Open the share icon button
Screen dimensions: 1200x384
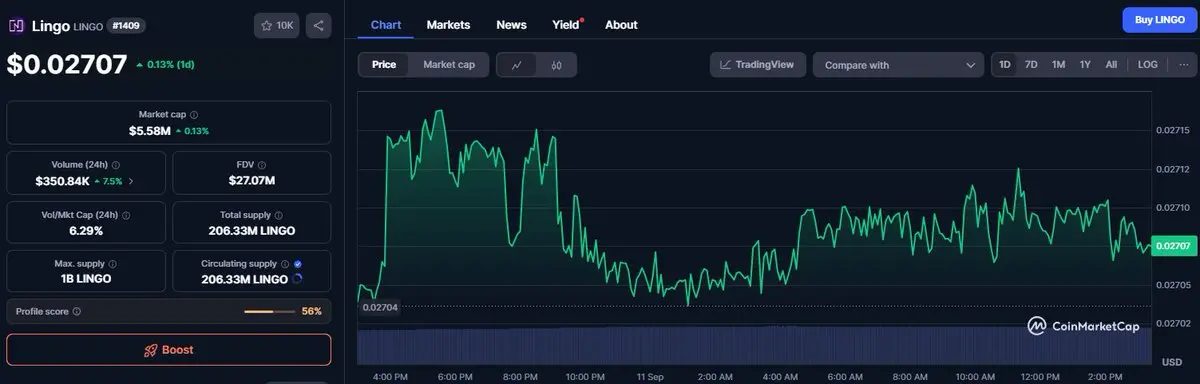coord(318,25)
